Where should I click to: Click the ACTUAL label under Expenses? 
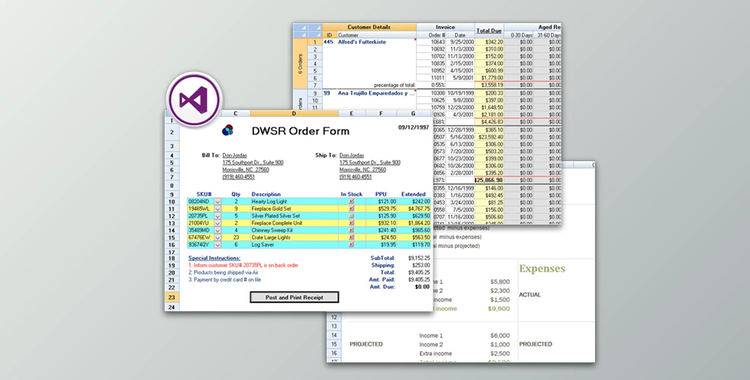(530, 295)
